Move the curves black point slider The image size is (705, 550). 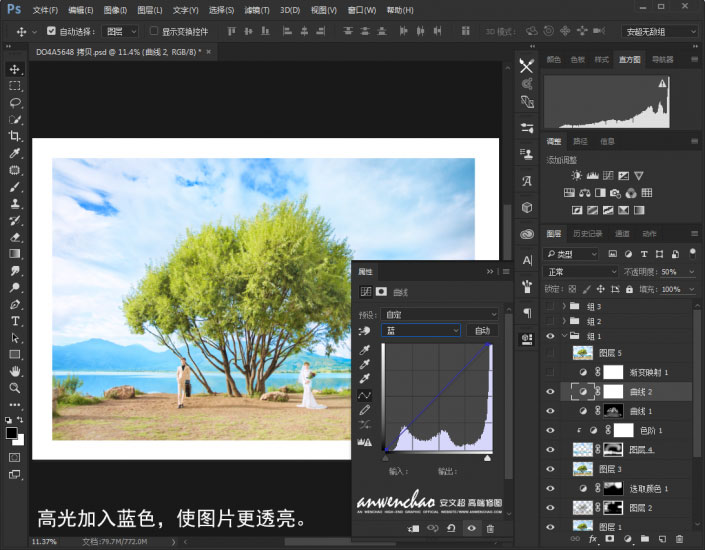tap(385, 458)
